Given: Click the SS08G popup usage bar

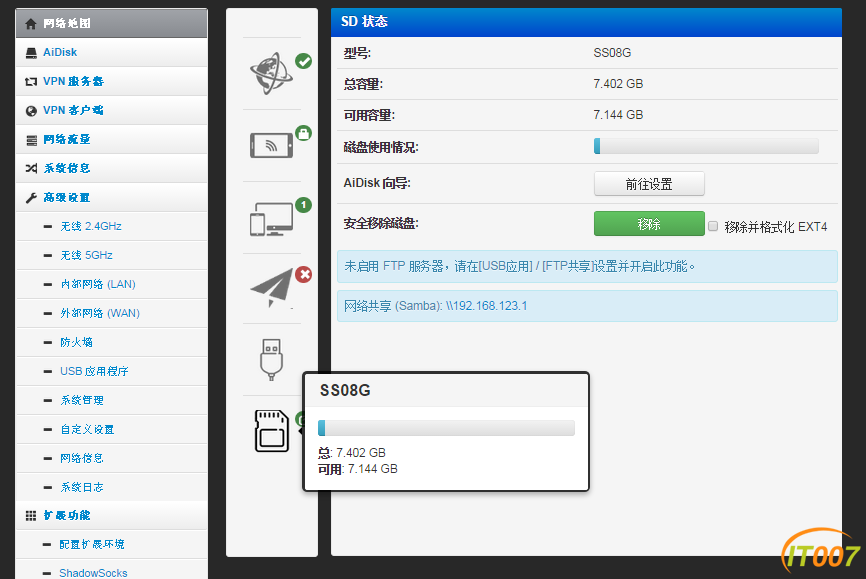Looking at the screenshot, I should coord(446,428).
